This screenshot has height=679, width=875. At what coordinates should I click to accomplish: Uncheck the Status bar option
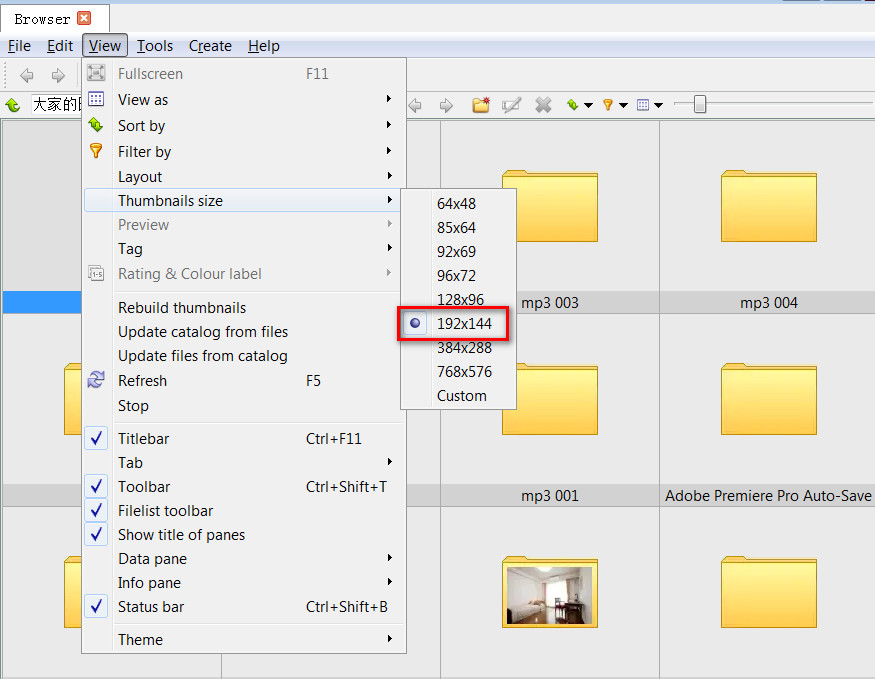point(150,607)
